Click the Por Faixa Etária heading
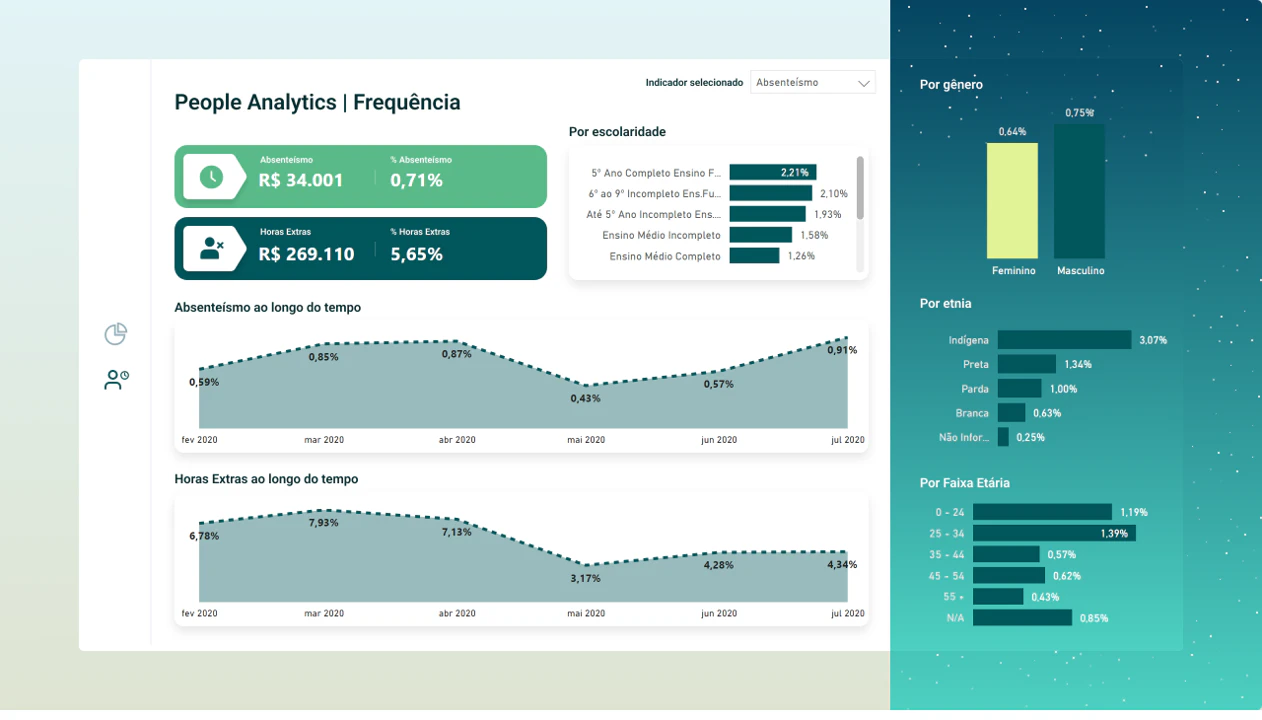The height and width of the screenshot is (720, 1262). point(964,483)
